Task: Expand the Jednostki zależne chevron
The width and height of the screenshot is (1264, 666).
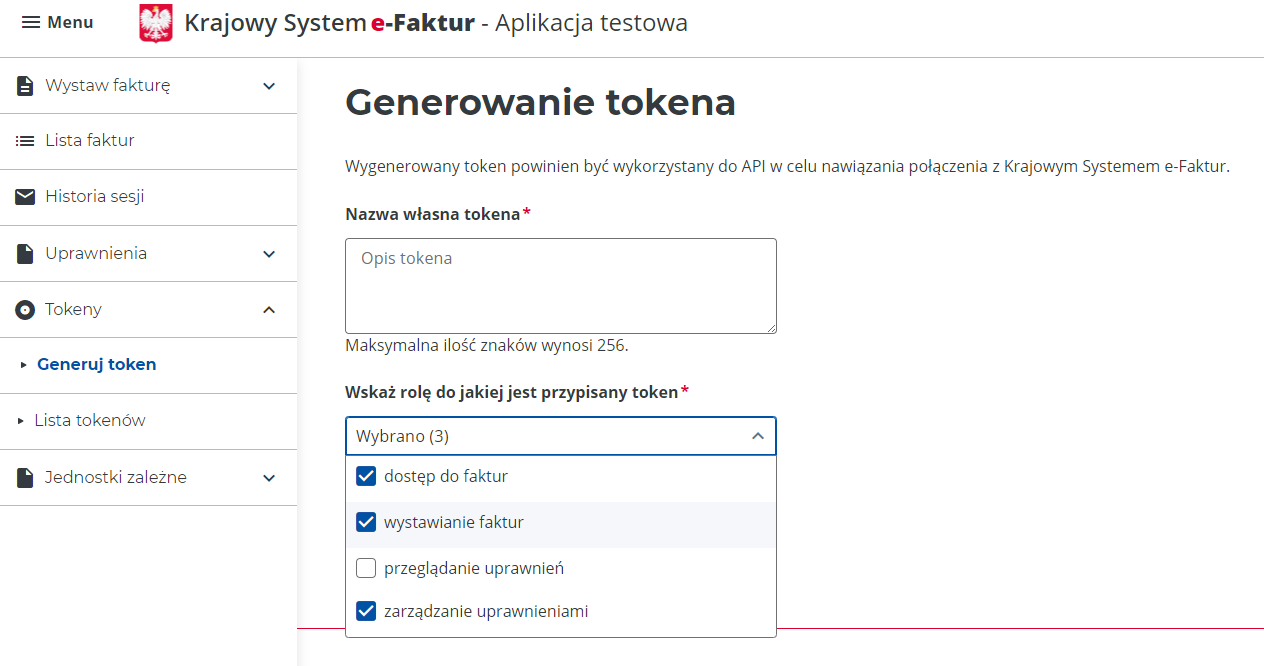Action: click(x=269, y=478)
